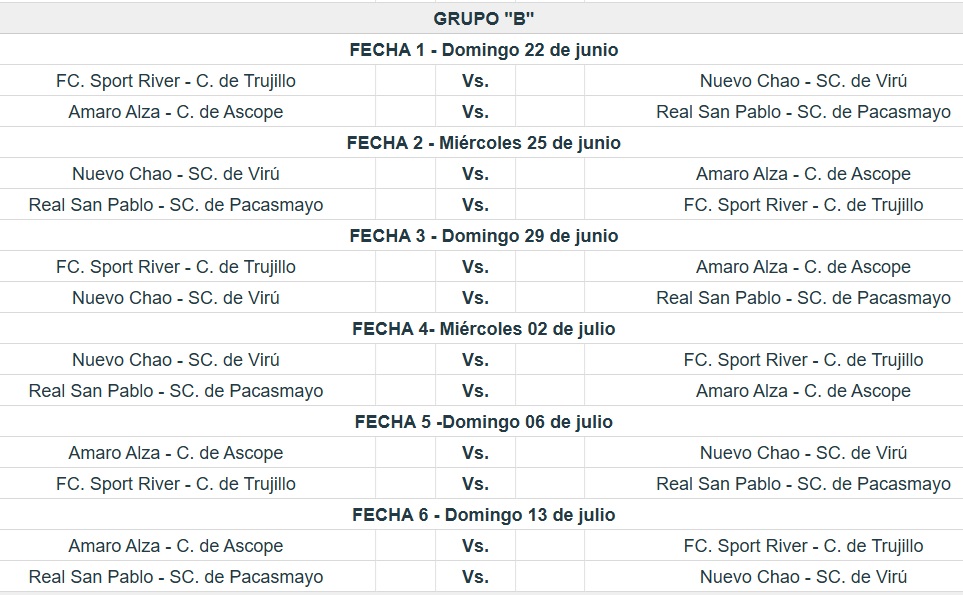The height and width of the screenshot is (595, 963).
Task: Select Nuevo Chao home cell under Fecha 2
Action: click(187, 174)
